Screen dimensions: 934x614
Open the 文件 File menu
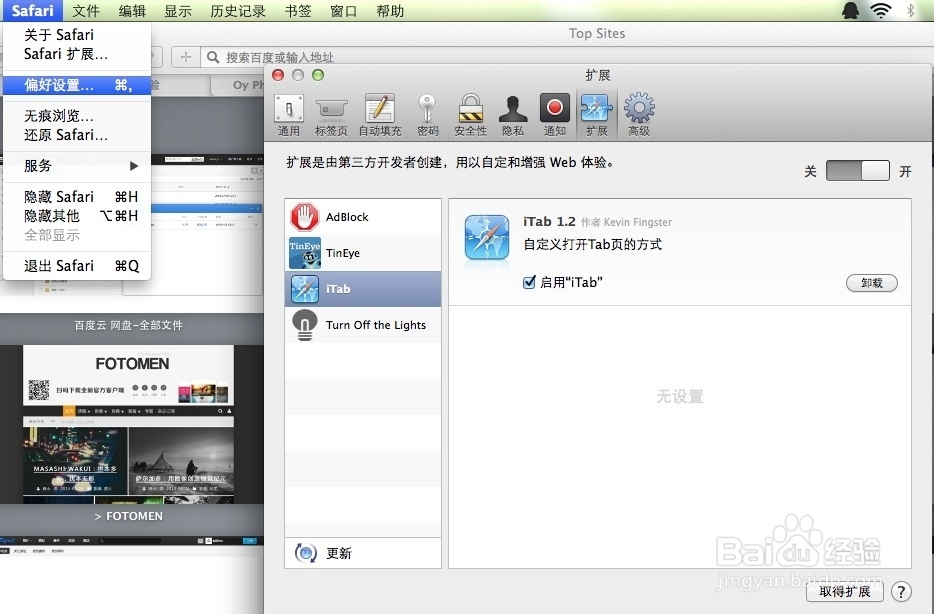[x=86, y=11]
